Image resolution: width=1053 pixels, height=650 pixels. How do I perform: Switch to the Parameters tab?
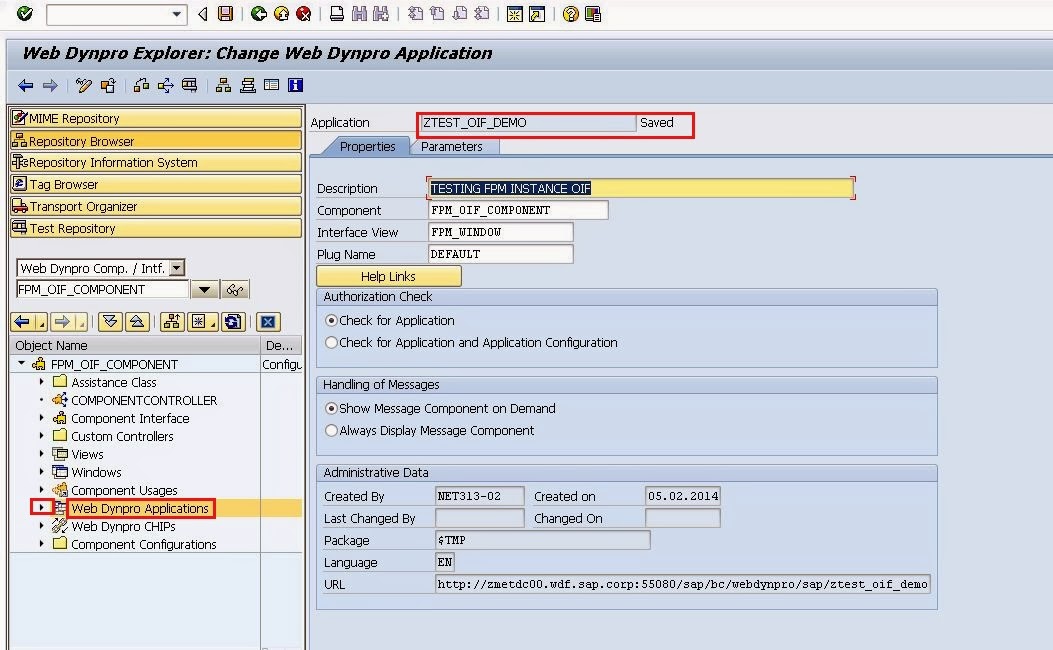tap(451, 147)
